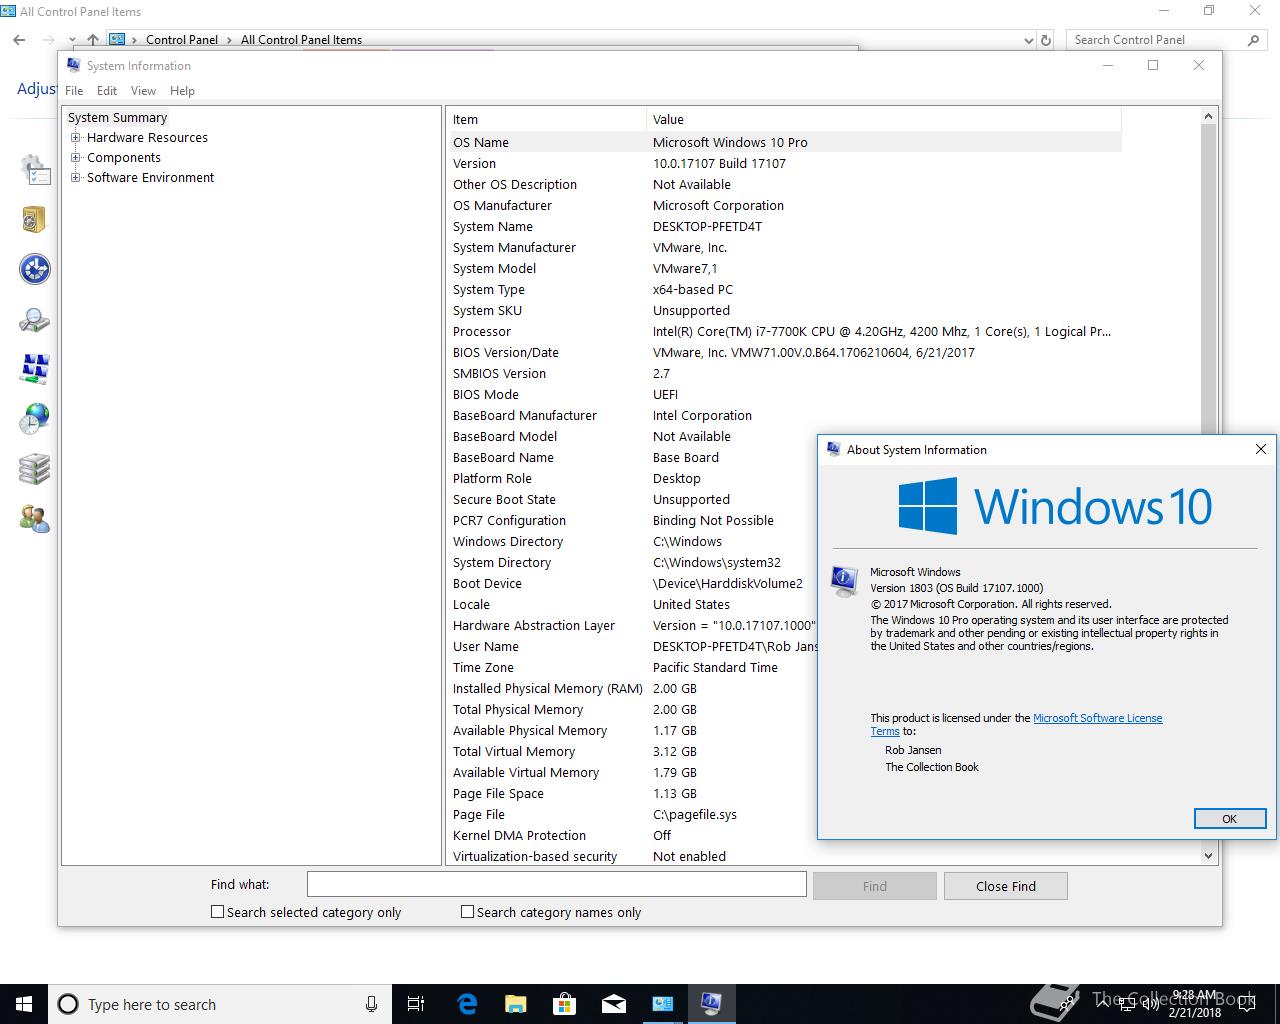Click the System Information title bar icon

pyautogui.click(x=73, y=65)
